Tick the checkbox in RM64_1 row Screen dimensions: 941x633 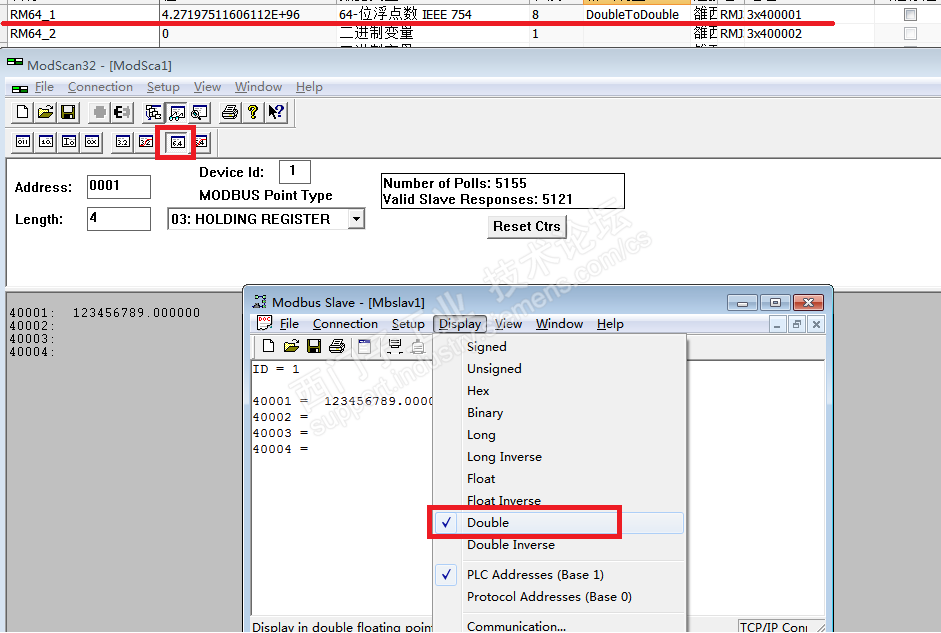[910, 14]
